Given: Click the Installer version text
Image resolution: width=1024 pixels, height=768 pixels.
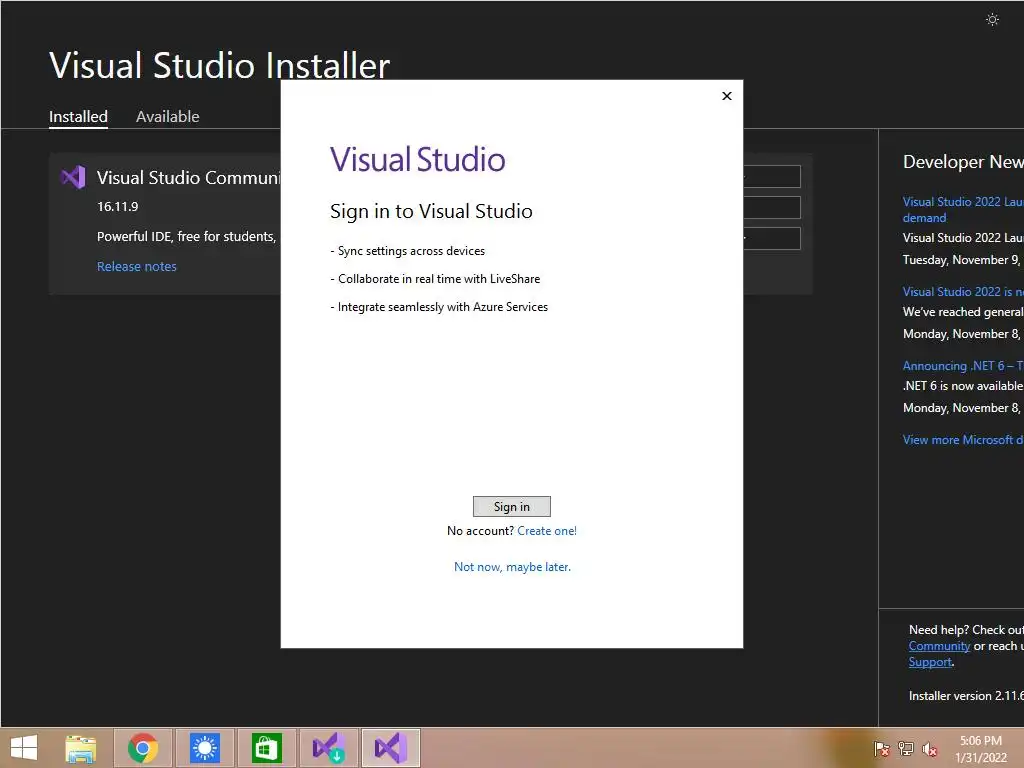Looking at the screenshot, I should click(966, 696).
